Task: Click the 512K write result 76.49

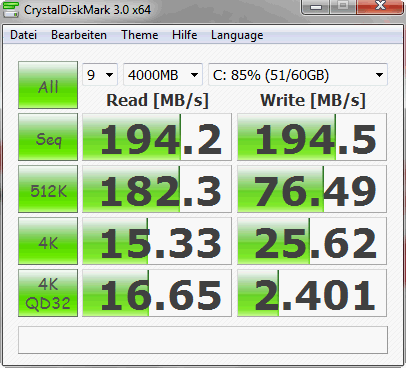Action: click(312, 189)
